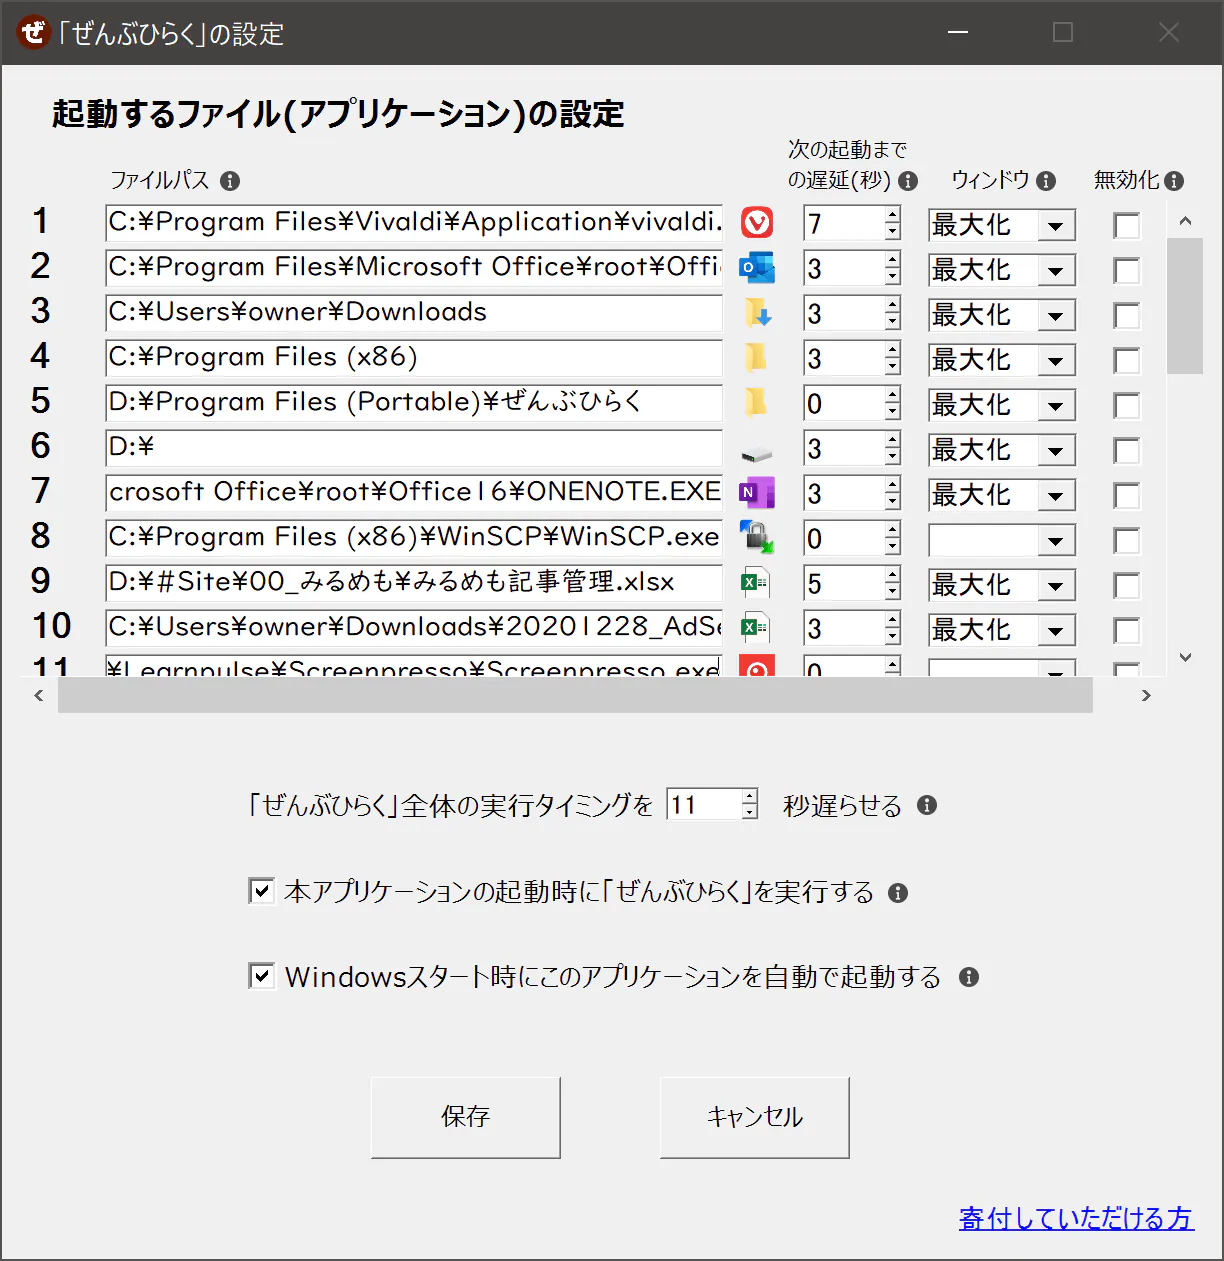Tick 無効化 checkbox for Downloads row
The width and height of the screenshot is (1224, 1261).
coord(1127,315)
